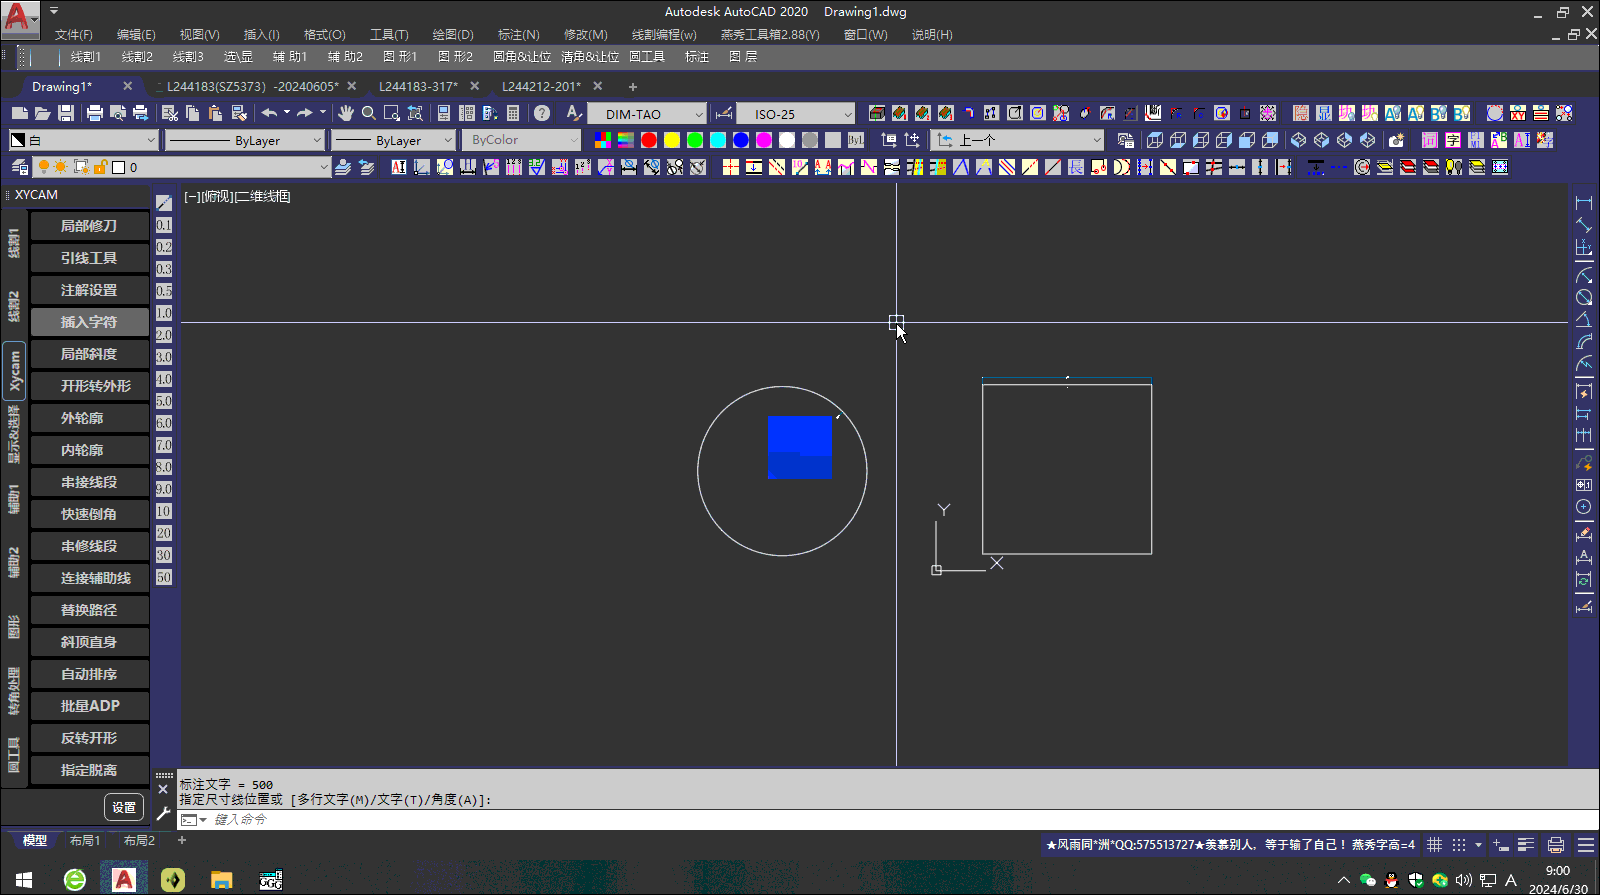Viewport: 1600px width, 895px height.
Task: Toggle the layer 0 lock padlock
Action: [100, 167]
